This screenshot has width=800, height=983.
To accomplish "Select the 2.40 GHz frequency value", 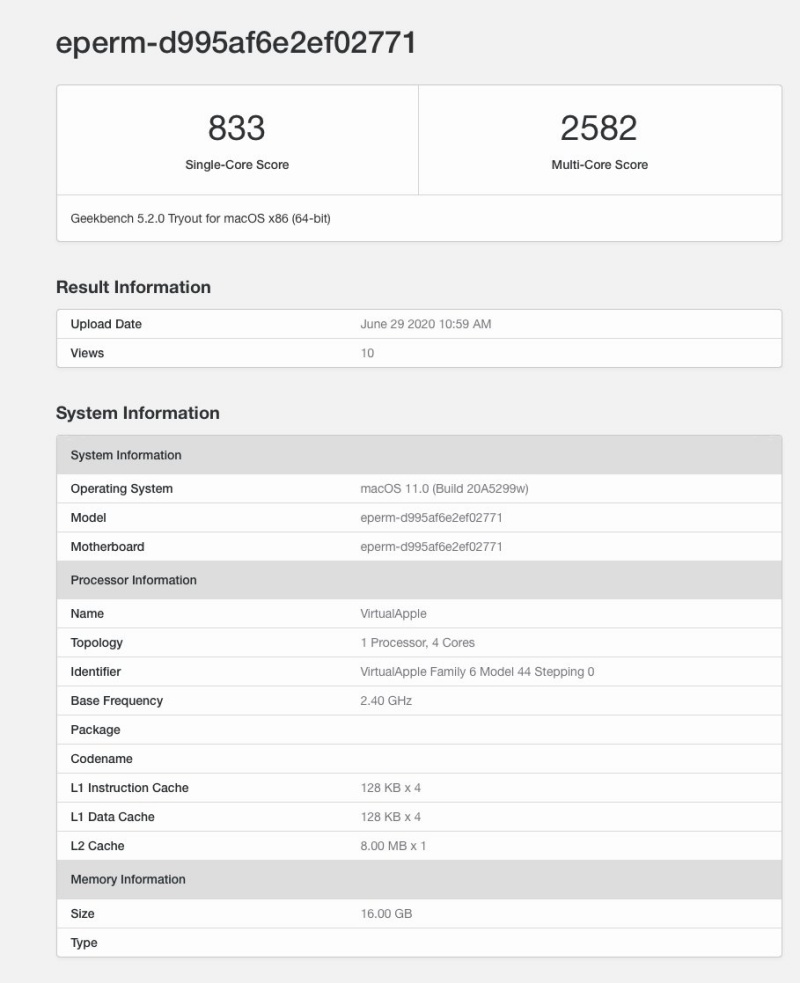I will click(386, 701).
